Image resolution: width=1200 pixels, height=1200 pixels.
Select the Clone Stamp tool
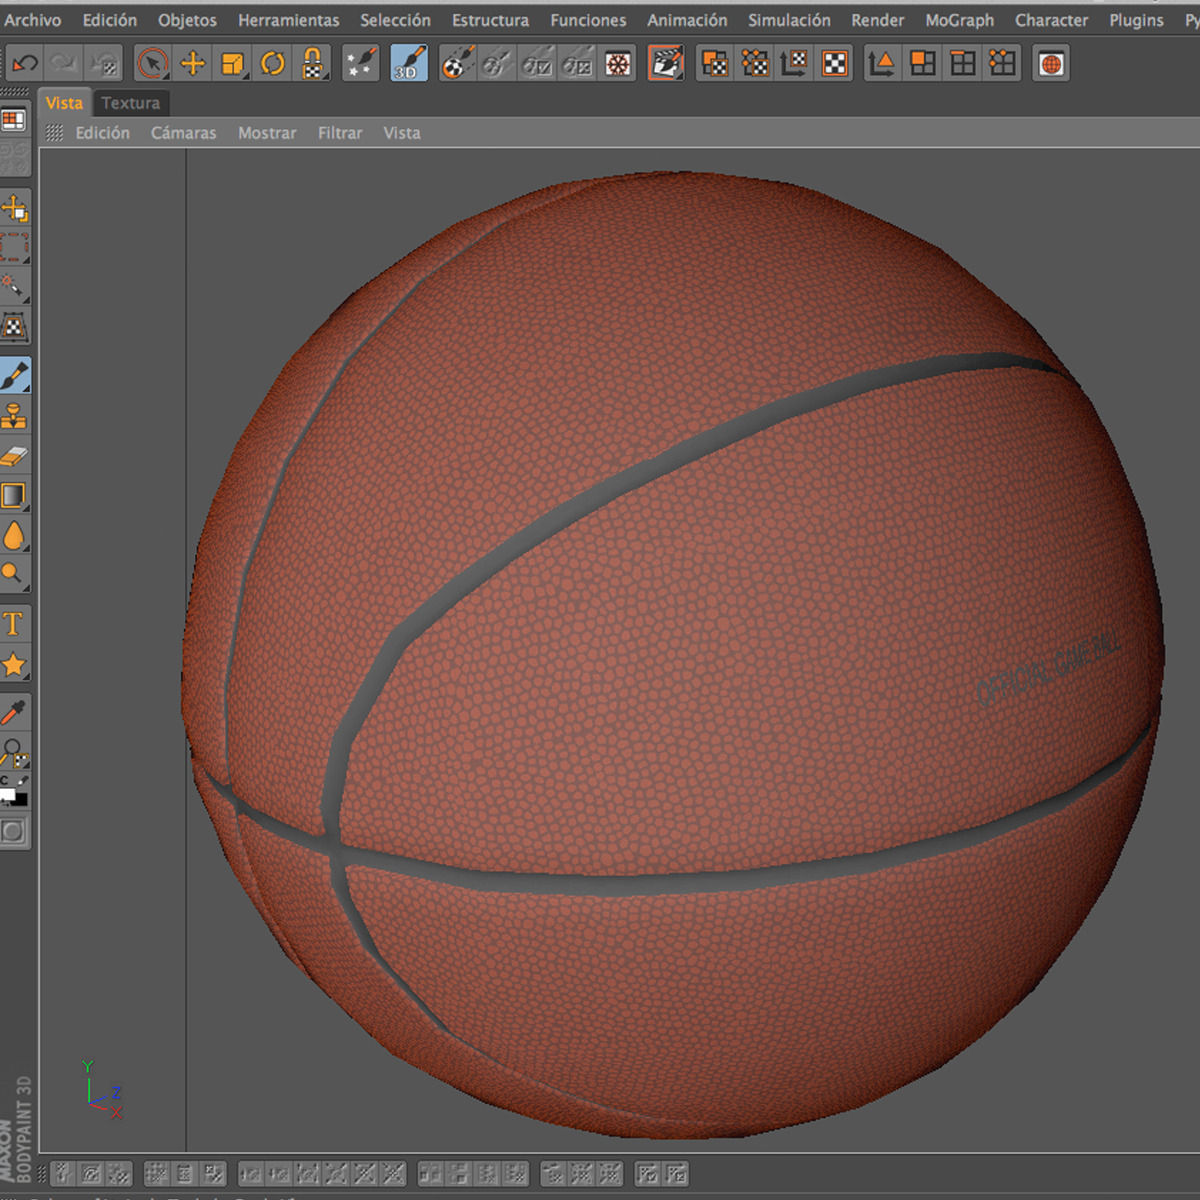tap(14, 416)
